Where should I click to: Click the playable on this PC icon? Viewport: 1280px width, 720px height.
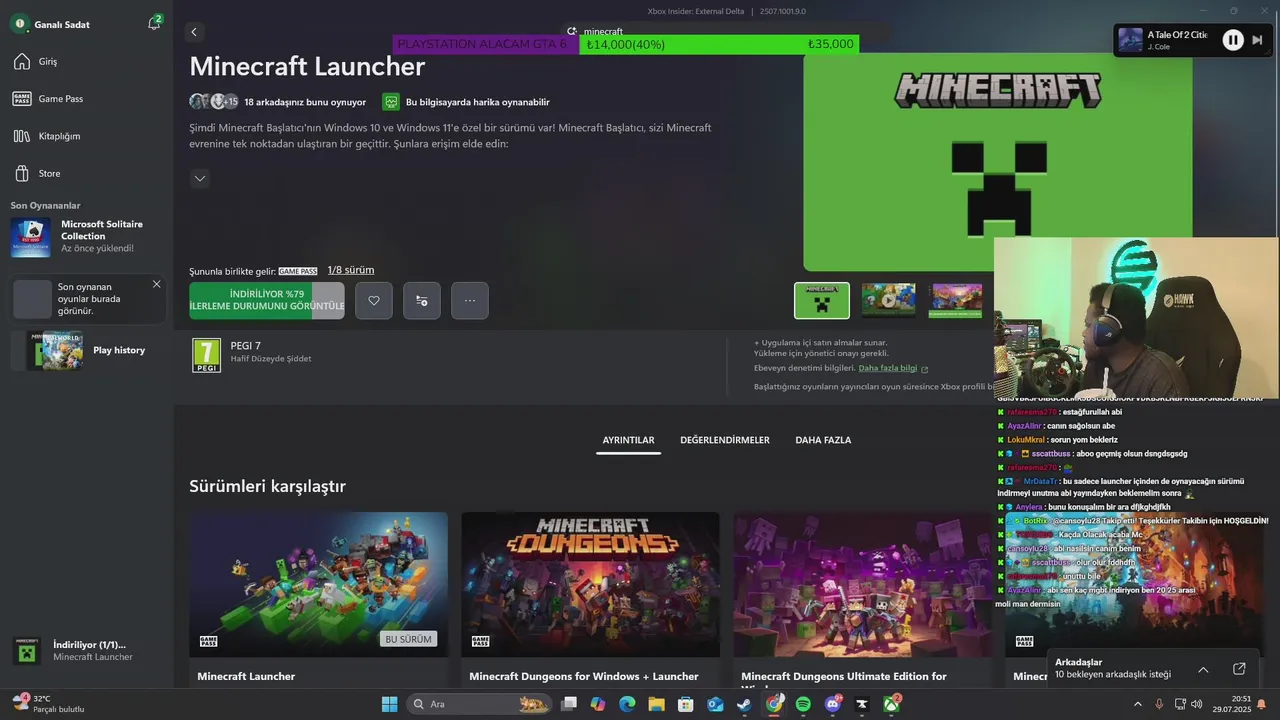click(391, 102)
